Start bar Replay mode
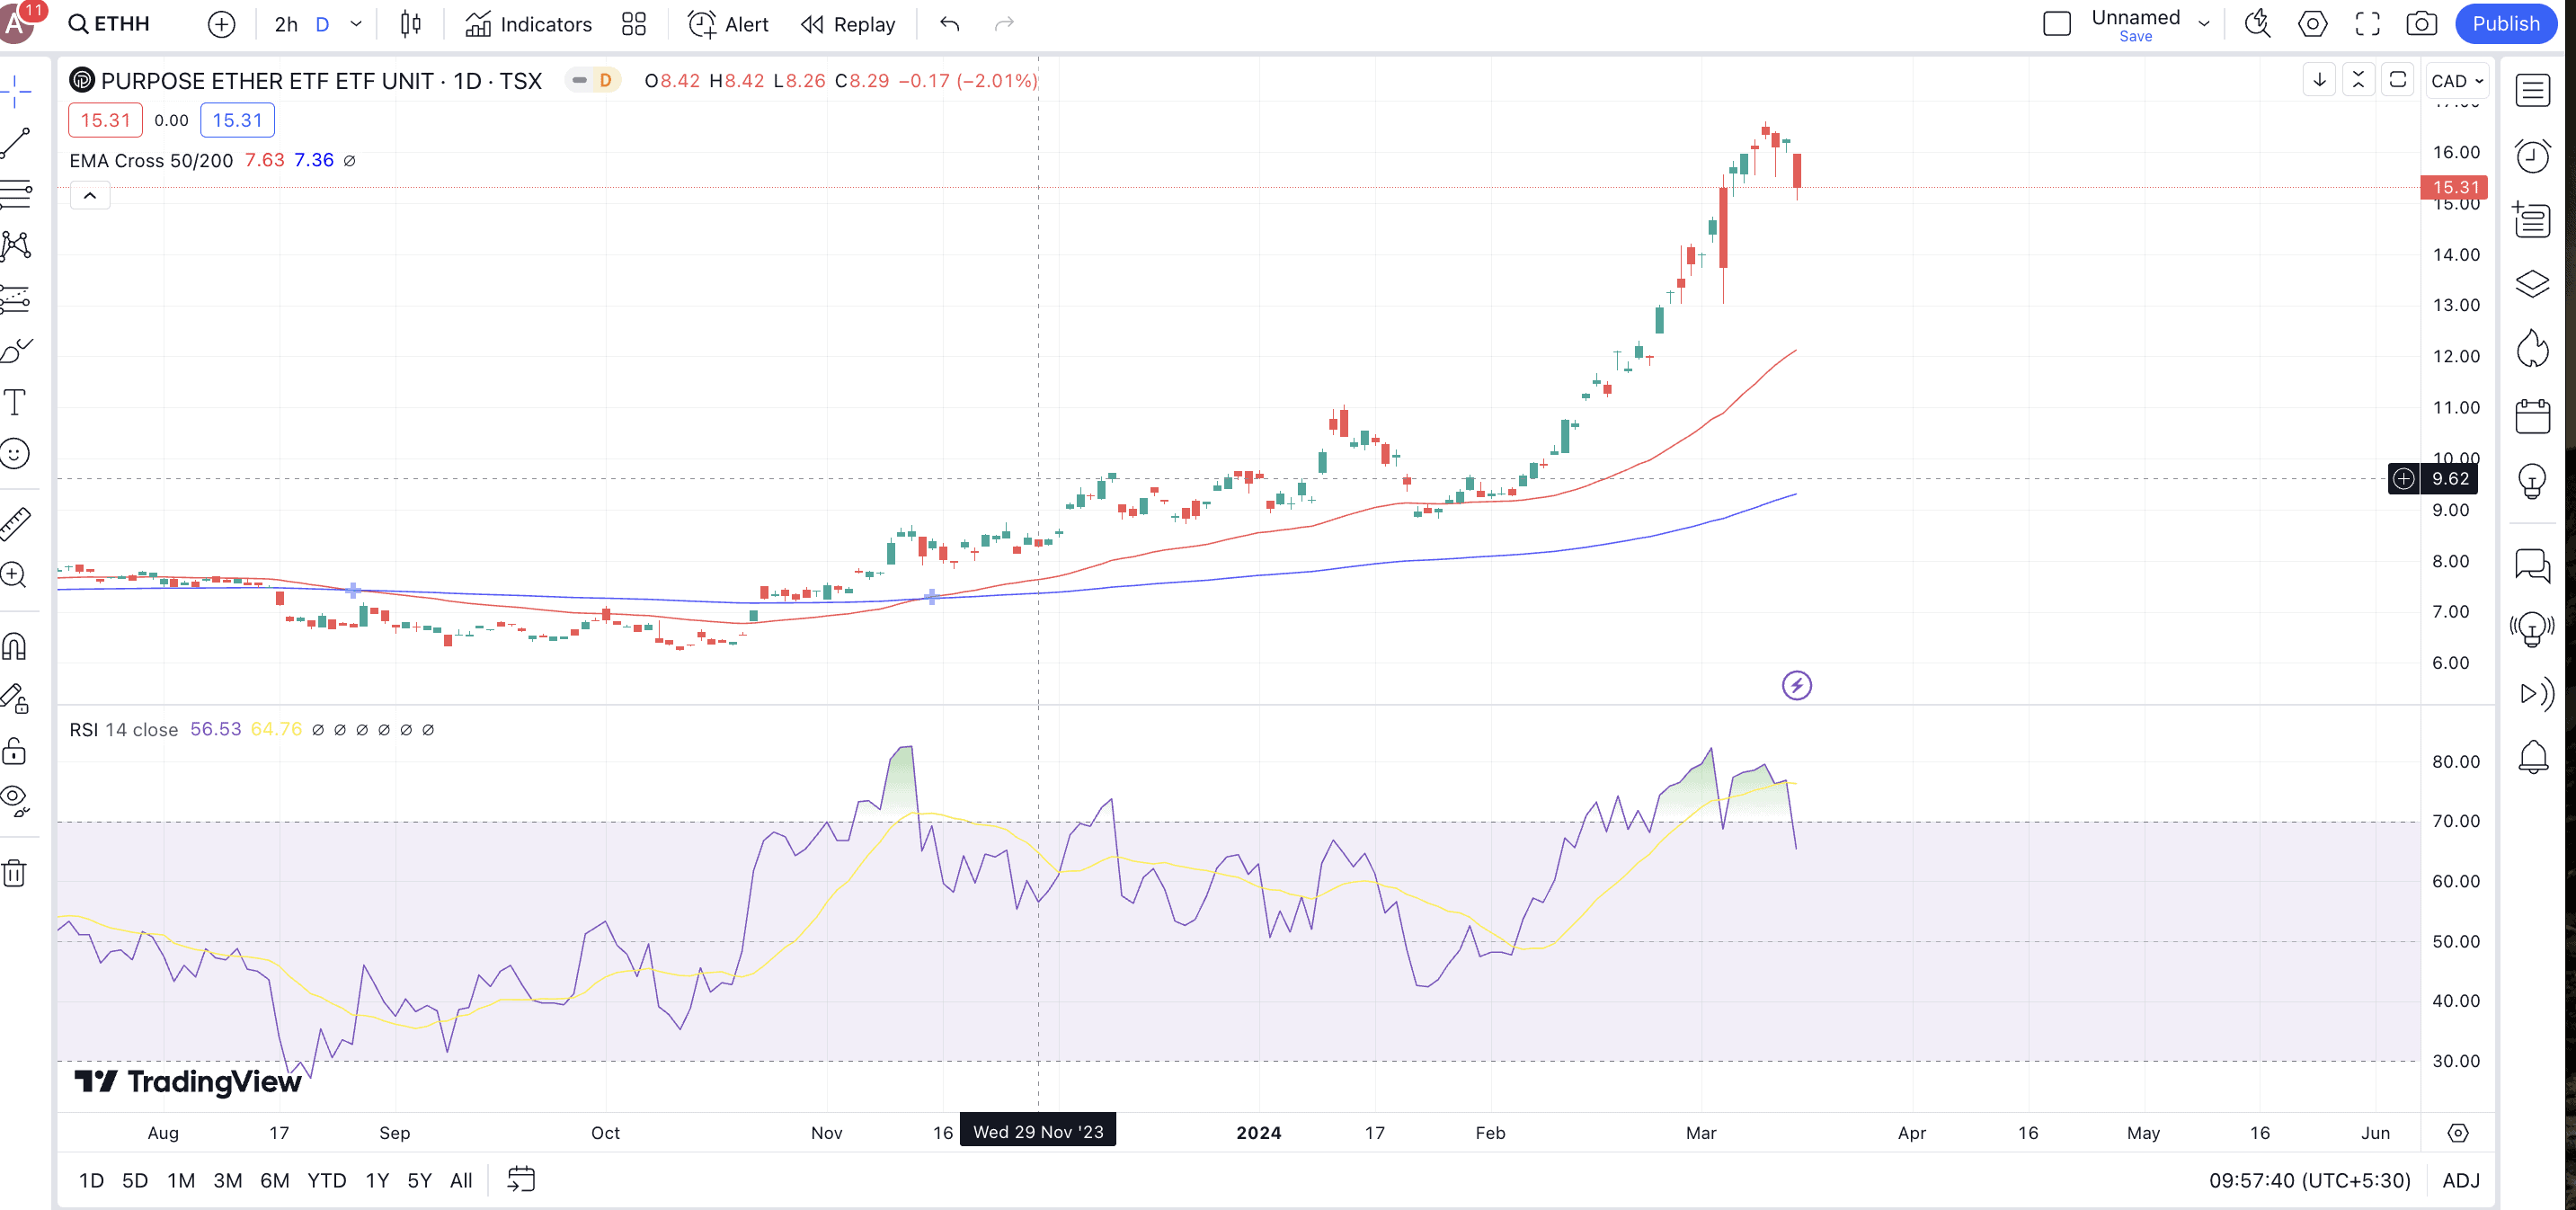The width and height of the screenshot is (2576, 1210). pos(848,24)
